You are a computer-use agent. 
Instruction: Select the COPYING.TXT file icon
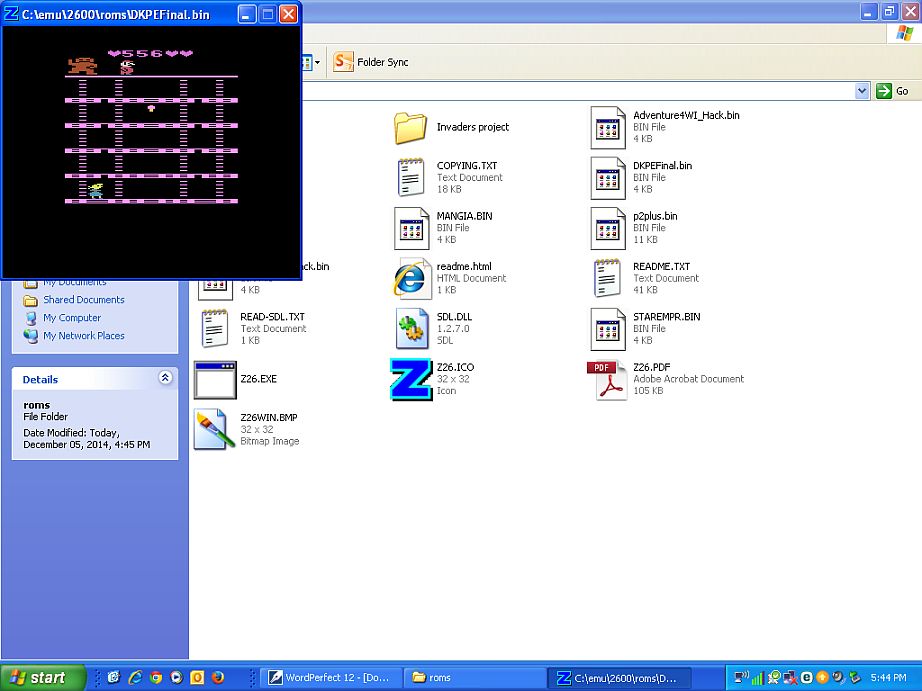411,177
